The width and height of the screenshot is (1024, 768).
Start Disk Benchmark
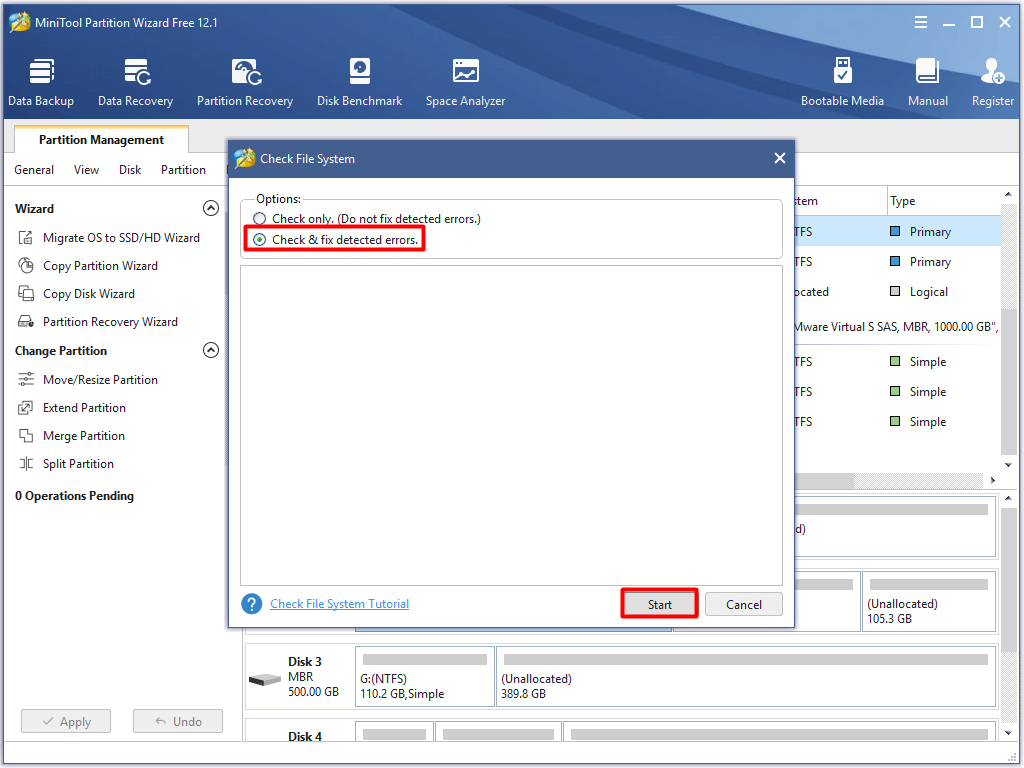[360, 82]
